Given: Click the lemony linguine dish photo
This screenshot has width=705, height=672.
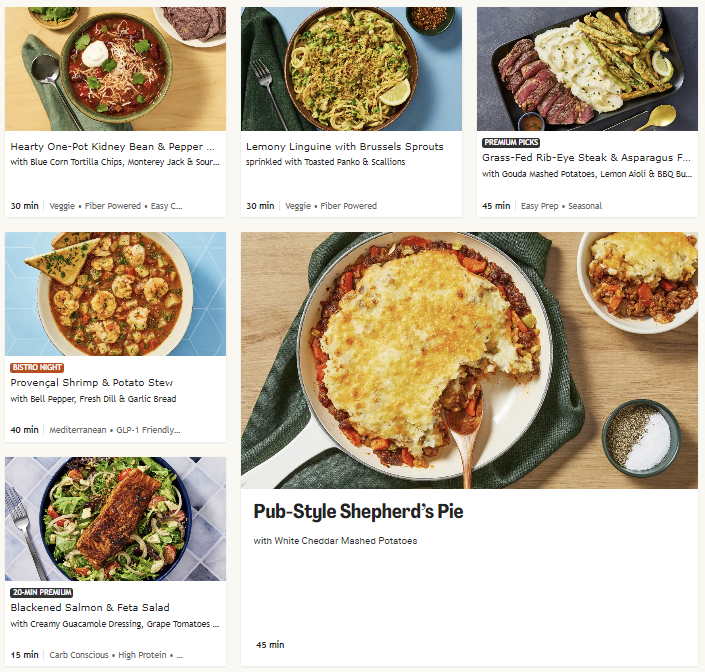Looking at the screenshot, I should pyautogui.click(x=351, y=69).
